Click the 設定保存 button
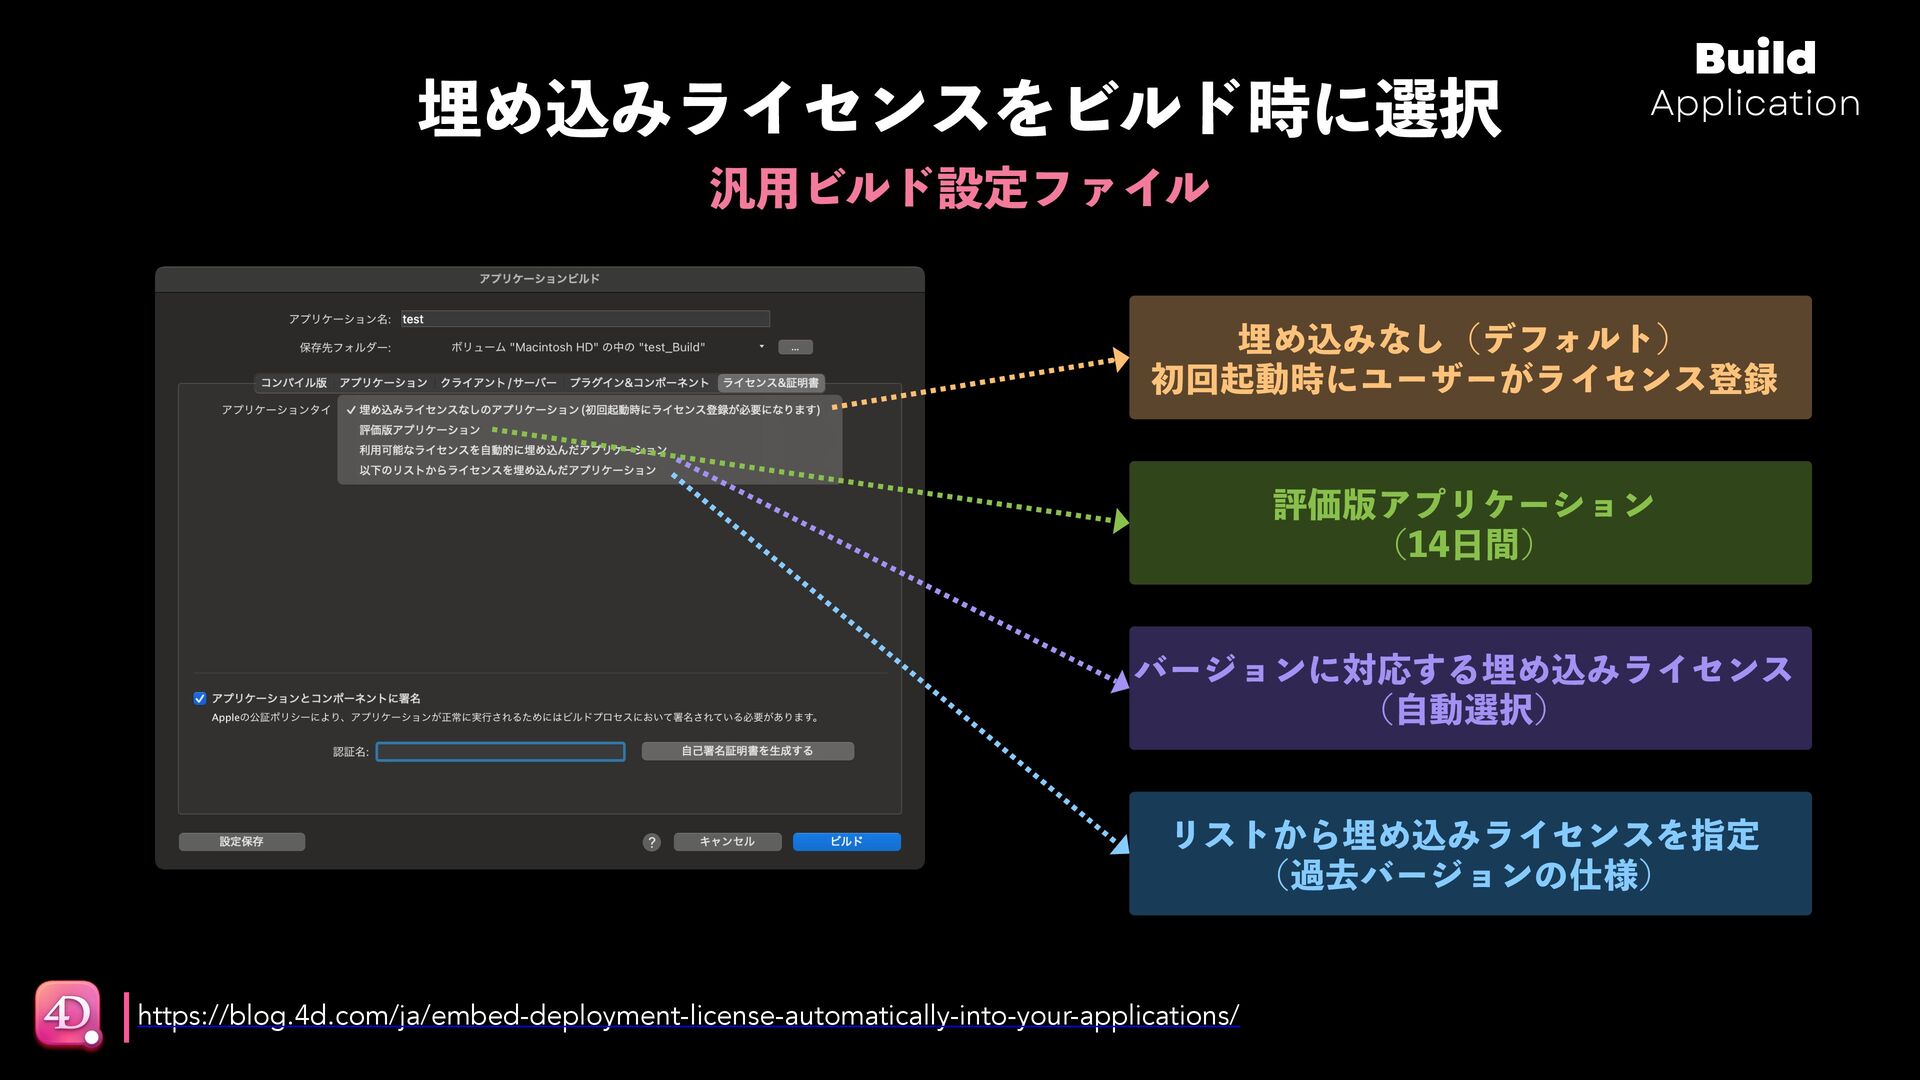The width and height of the screenshot is (1920, 1080). coord(241,842)
